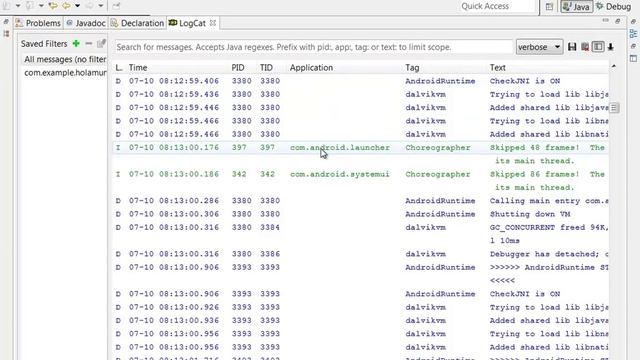640x360 pixels.
Task: Export selected log items to file
Action: [x=572, y=47]
